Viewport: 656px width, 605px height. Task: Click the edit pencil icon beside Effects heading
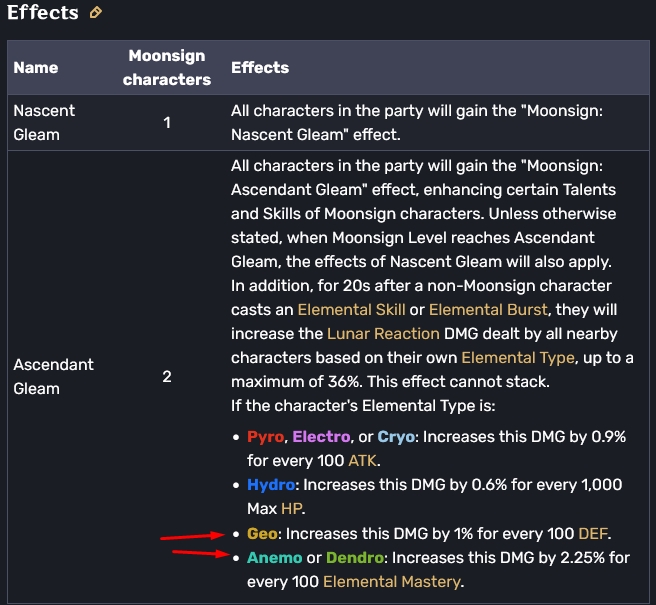[x=96, y=14]
